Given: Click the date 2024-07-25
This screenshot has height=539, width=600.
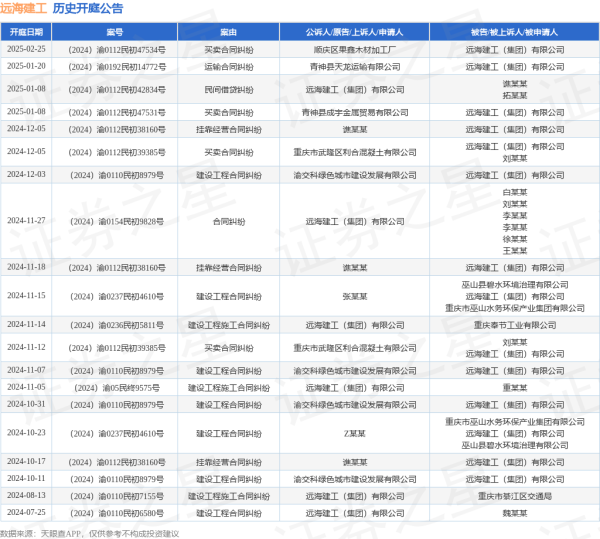Looking at the screenshot, I should point(26,512).
